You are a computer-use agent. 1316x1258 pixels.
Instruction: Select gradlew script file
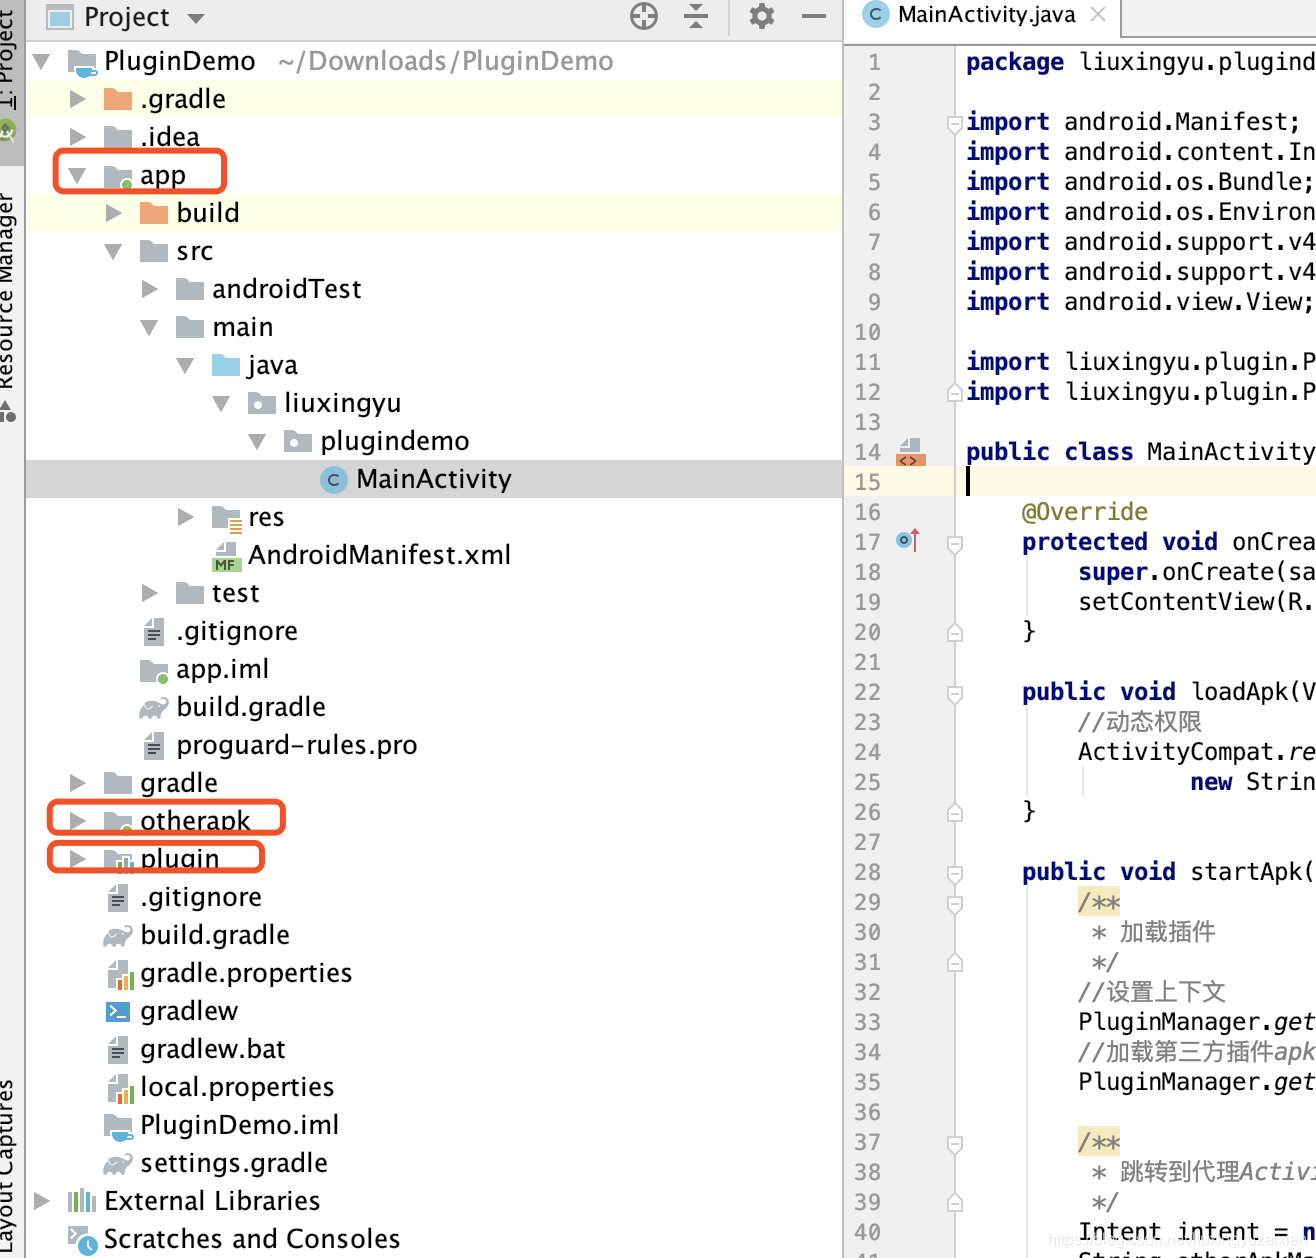[189, 1011]
